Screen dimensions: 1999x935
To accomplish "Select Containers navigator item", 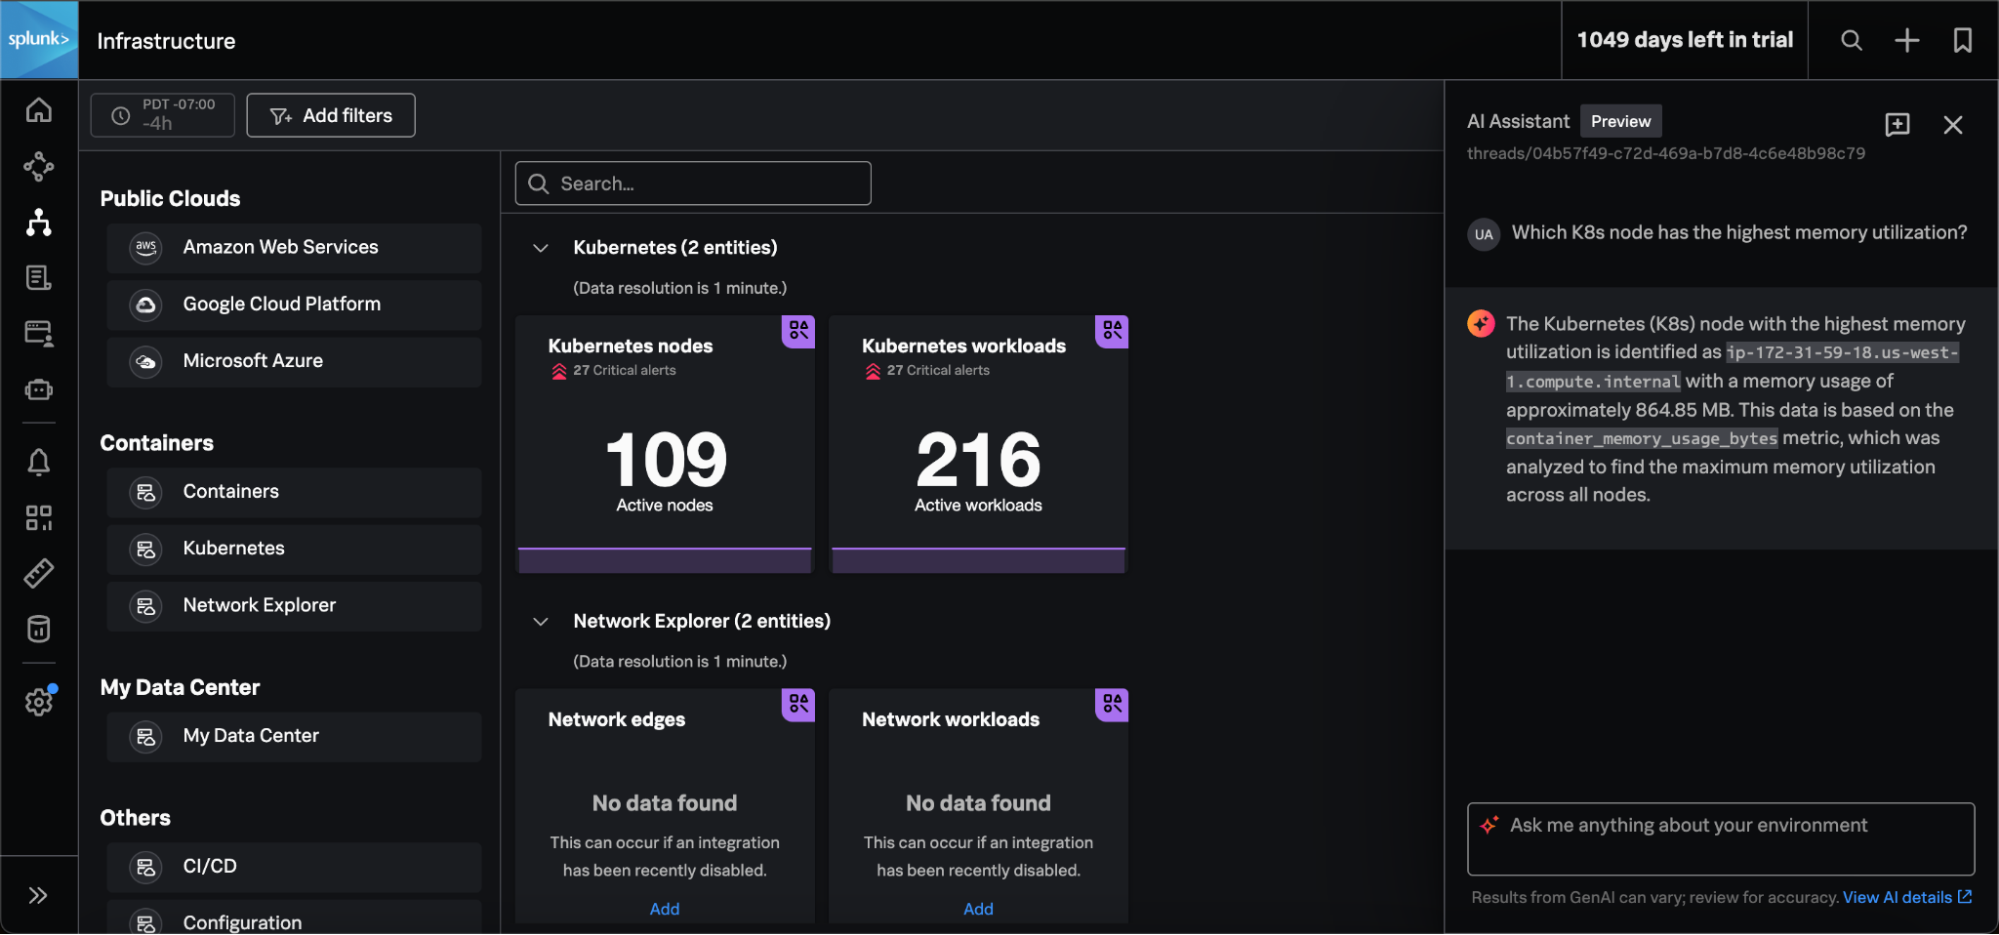I will [x=294, y=492].
